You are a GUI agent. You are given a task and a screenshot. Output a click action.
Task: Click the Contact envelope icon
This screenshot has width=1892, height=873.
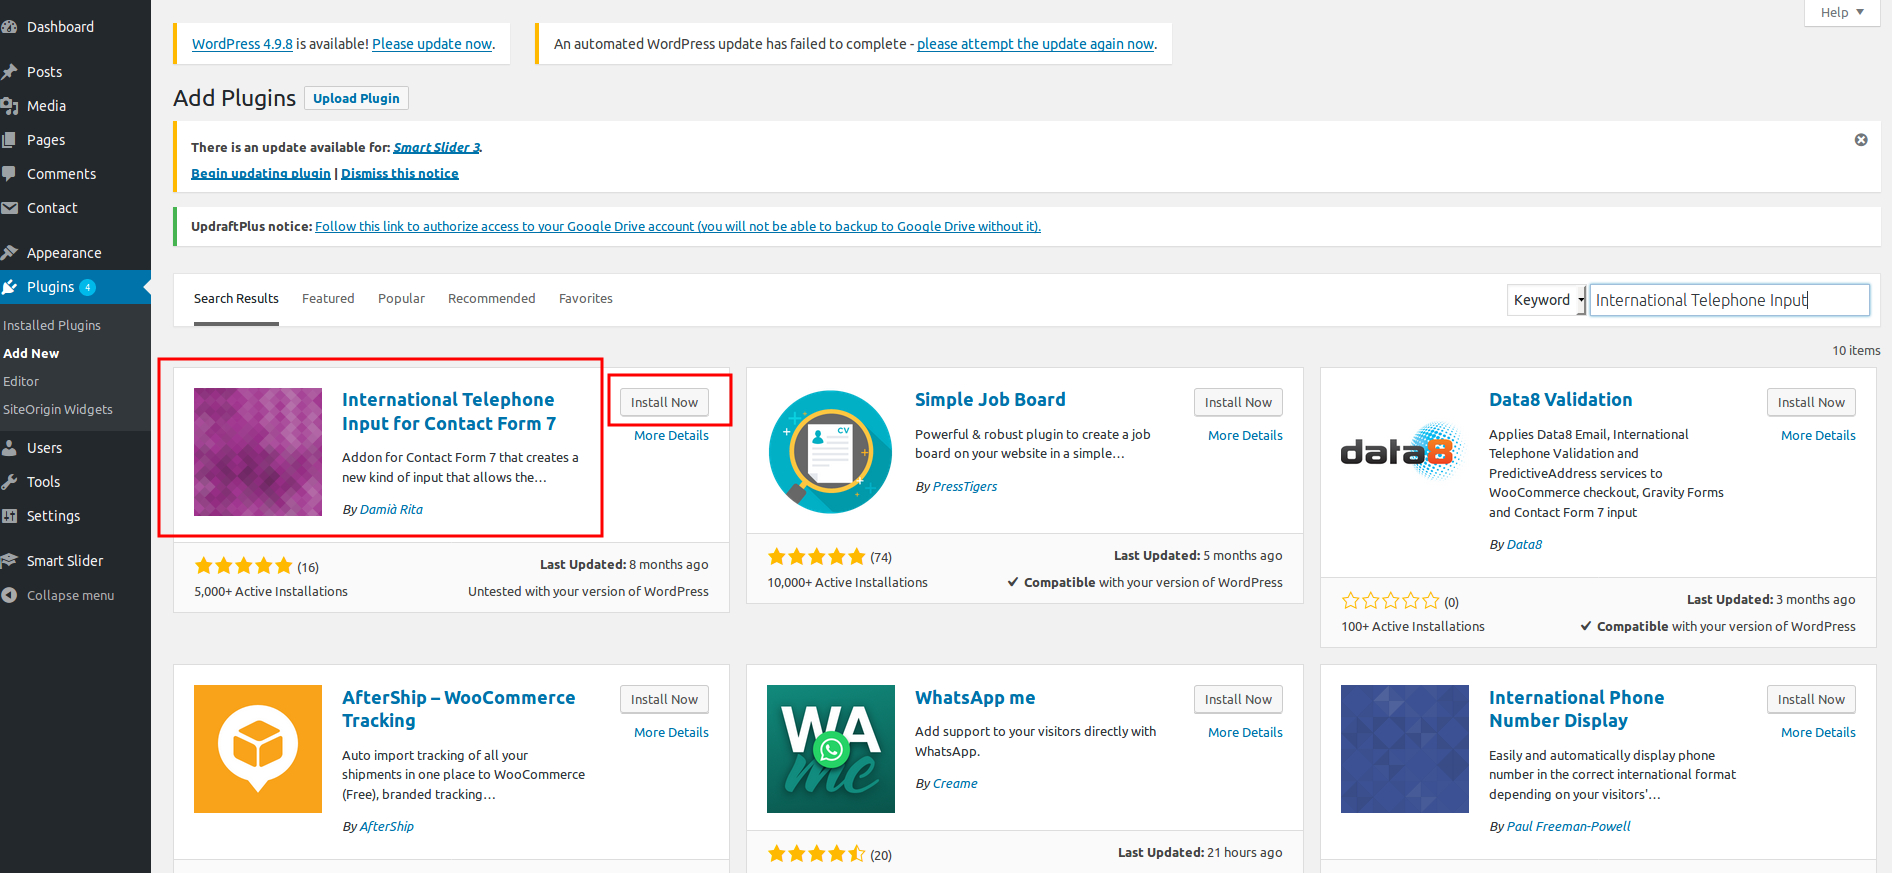coord(9,208)
